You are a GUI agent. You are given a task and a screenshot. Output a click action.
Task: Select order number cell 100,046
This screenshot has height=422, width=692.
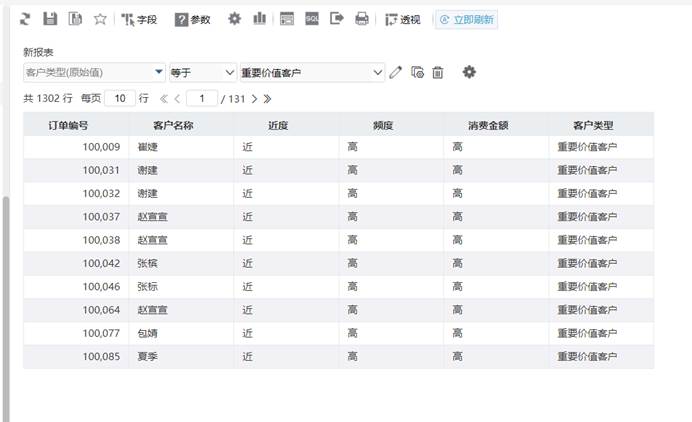click(76, 286)
